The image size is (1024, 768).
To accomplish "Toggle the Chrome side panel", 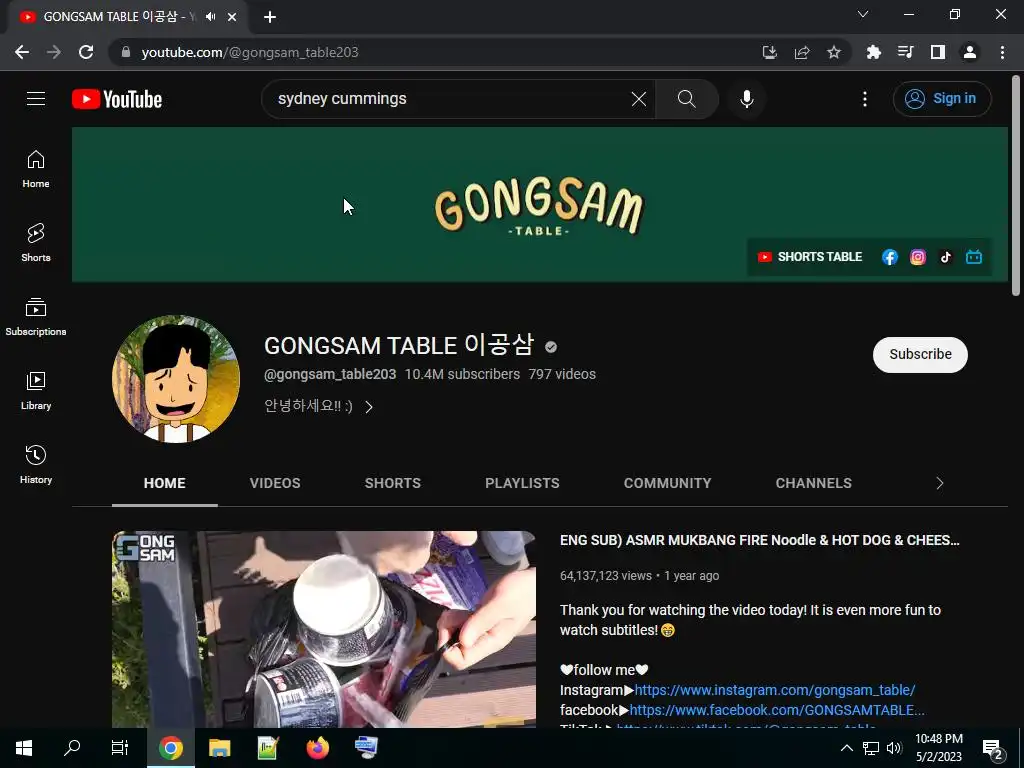I will click(x=938, y=52).
